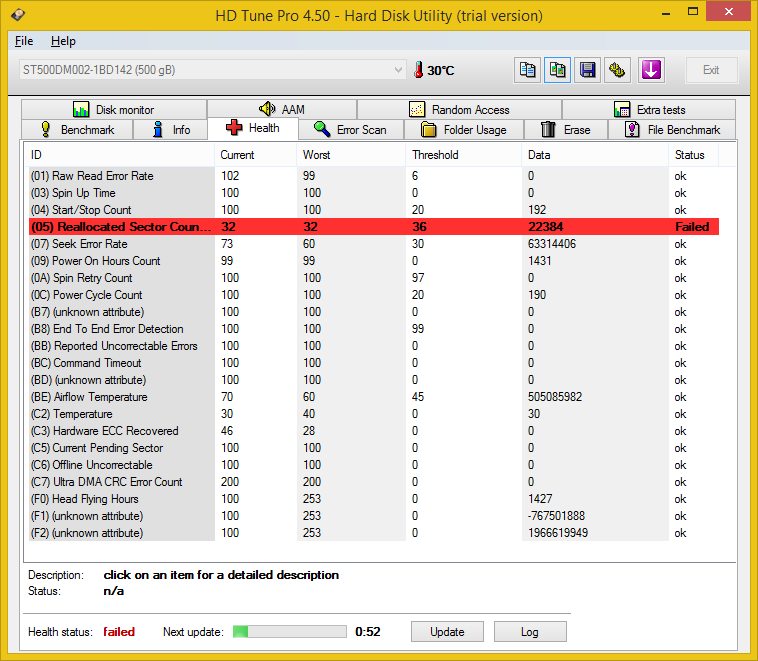This screenshot has height=661, width=758.
Task: Switch to the Benchmark tab
Action: [77, 130]
